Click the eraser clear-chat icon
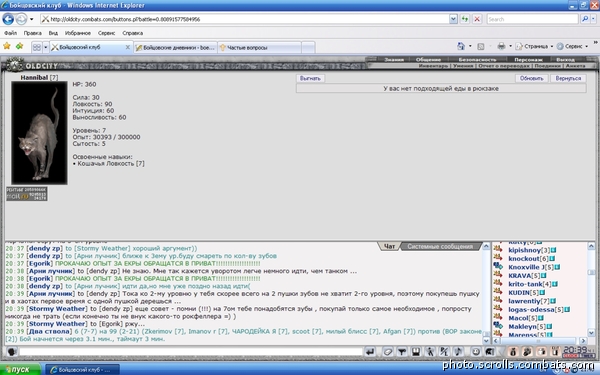The width and height of the screenshot is (600, 375). coord(388,351)
